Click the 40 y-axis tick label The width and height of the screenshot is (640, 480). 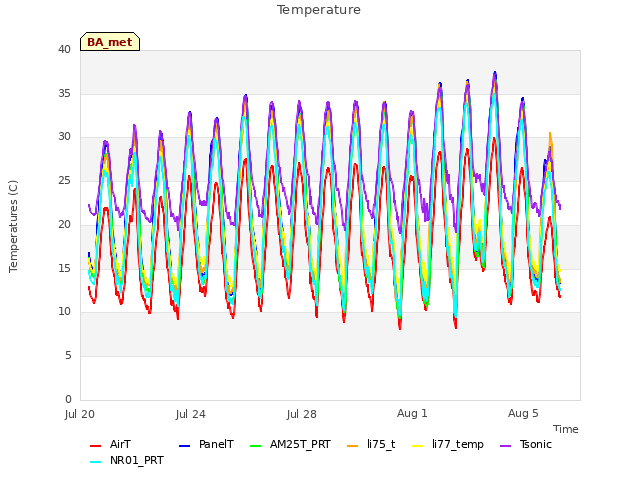[x=64, y=49]
